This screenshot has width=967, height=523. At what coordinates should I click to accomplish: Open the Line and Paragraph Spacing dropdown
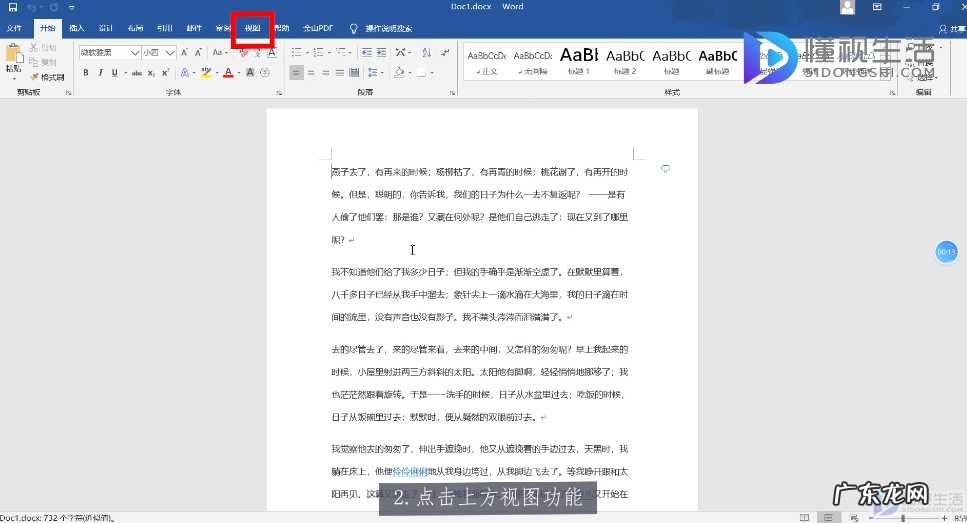click(374, 73)
